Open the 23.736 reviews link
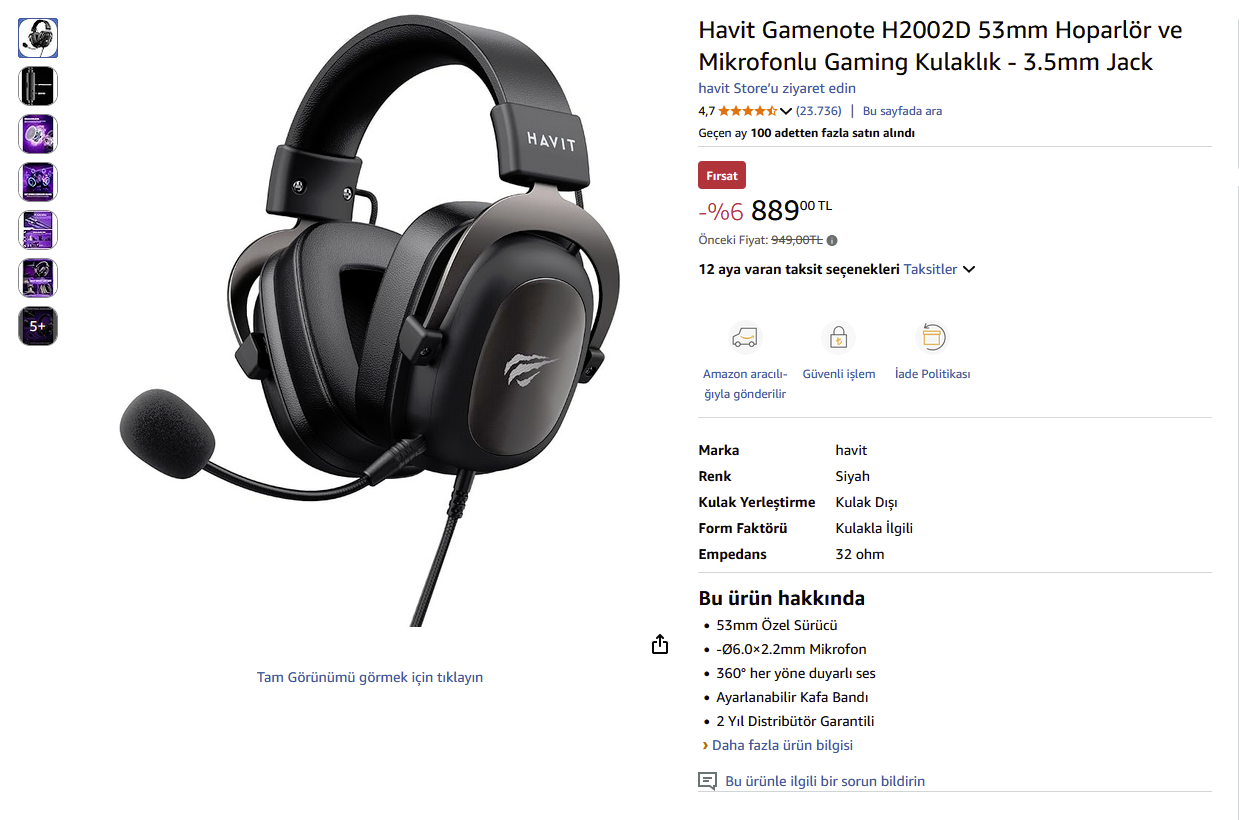This screenshot has height=820, width=1239. click(x=818, y=111)
